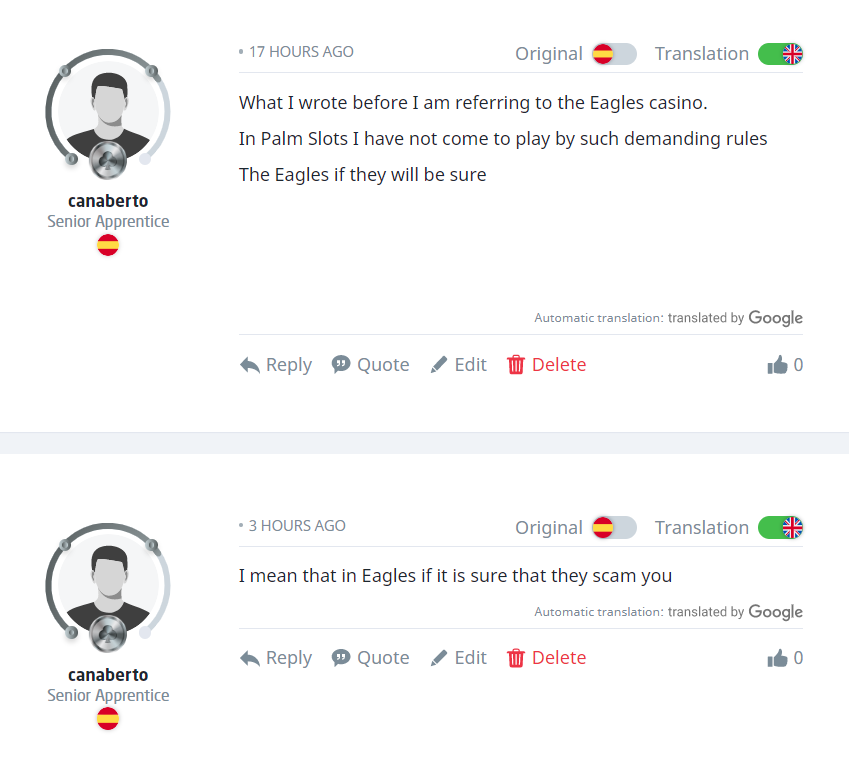Toggle Original language switch on the second post
Viewport: 849px width, 764px height.
pos(614,528)
